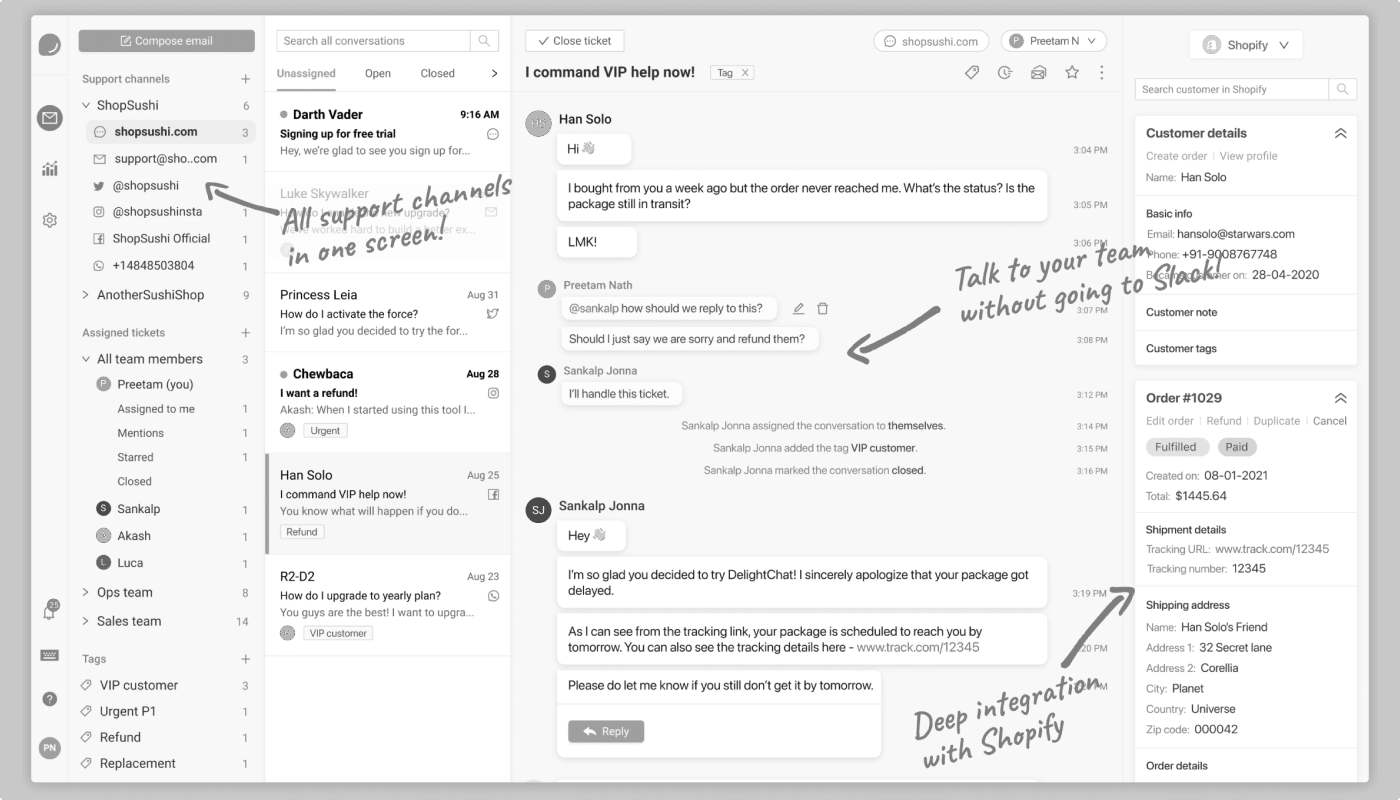
Task: Click the Shopify search magnifier button
Action: tap(1343, 89)
